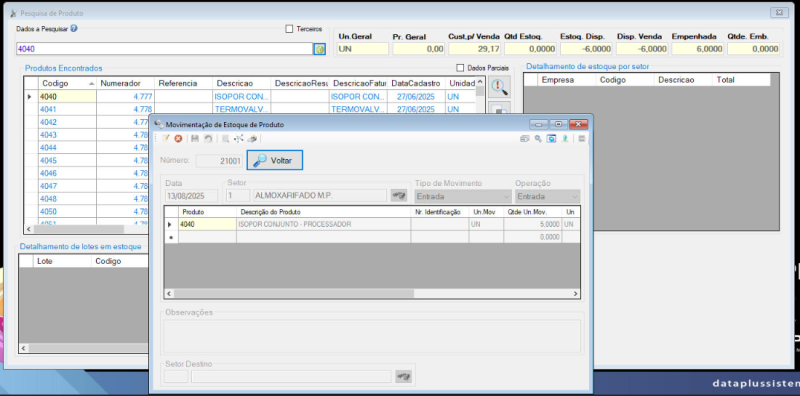
Task: Click the Referencia column header
Action: (184, 83)
